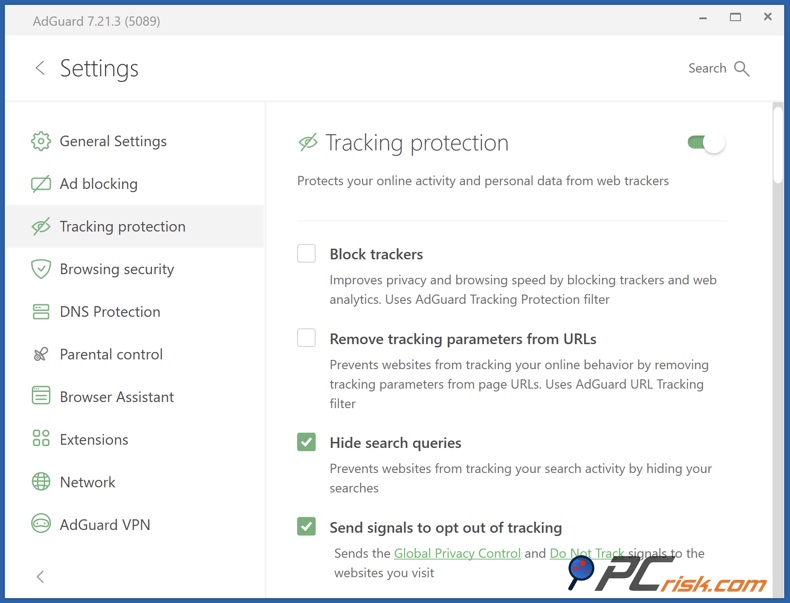Click the Extensions grid icon
Screen dimensions: 790x603
(41, 439)
